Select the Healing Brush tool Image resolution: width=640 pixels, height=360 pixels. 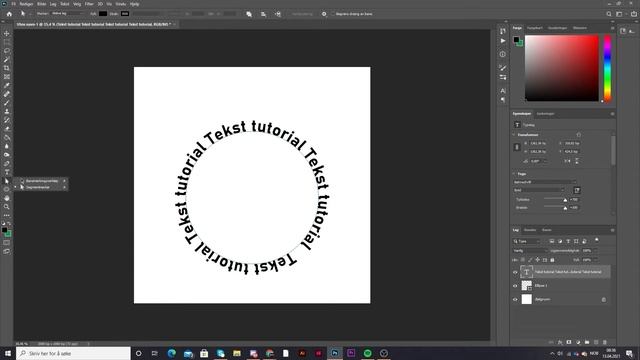(x=7, y=94)
